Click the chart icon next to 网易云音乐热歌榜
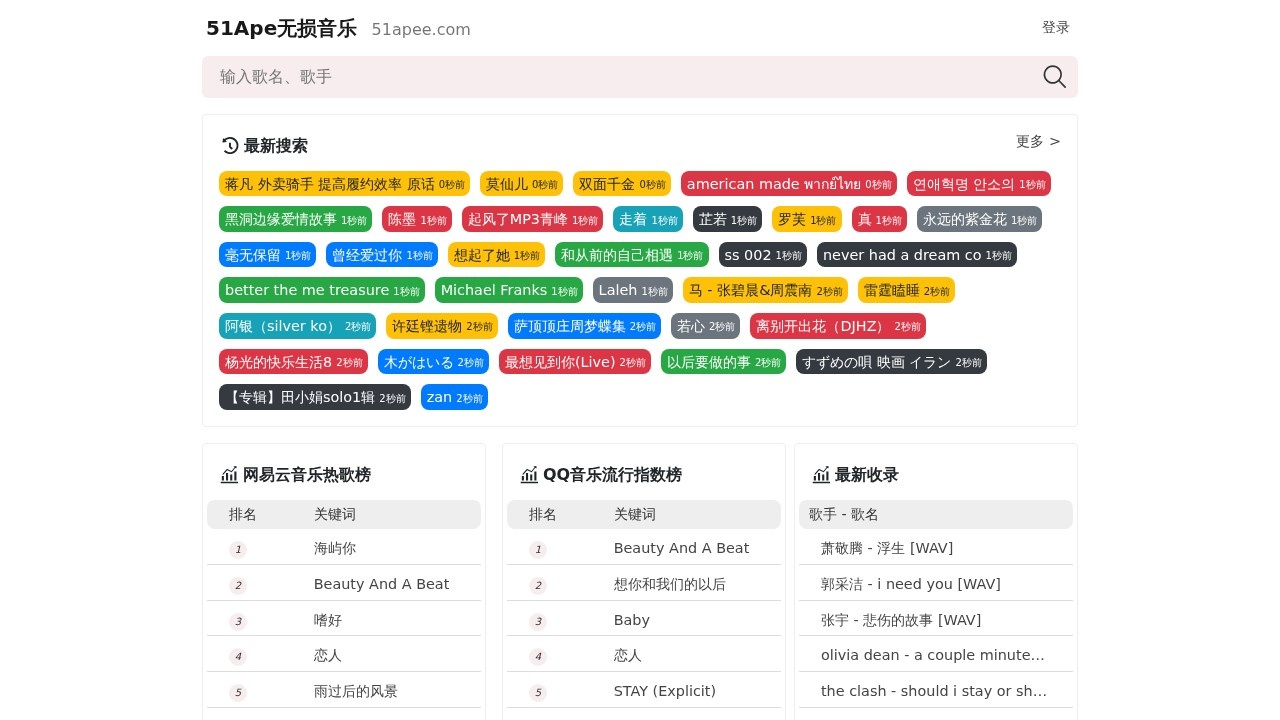The width and height of the screenshot is (1280, 720). [229, 475]
